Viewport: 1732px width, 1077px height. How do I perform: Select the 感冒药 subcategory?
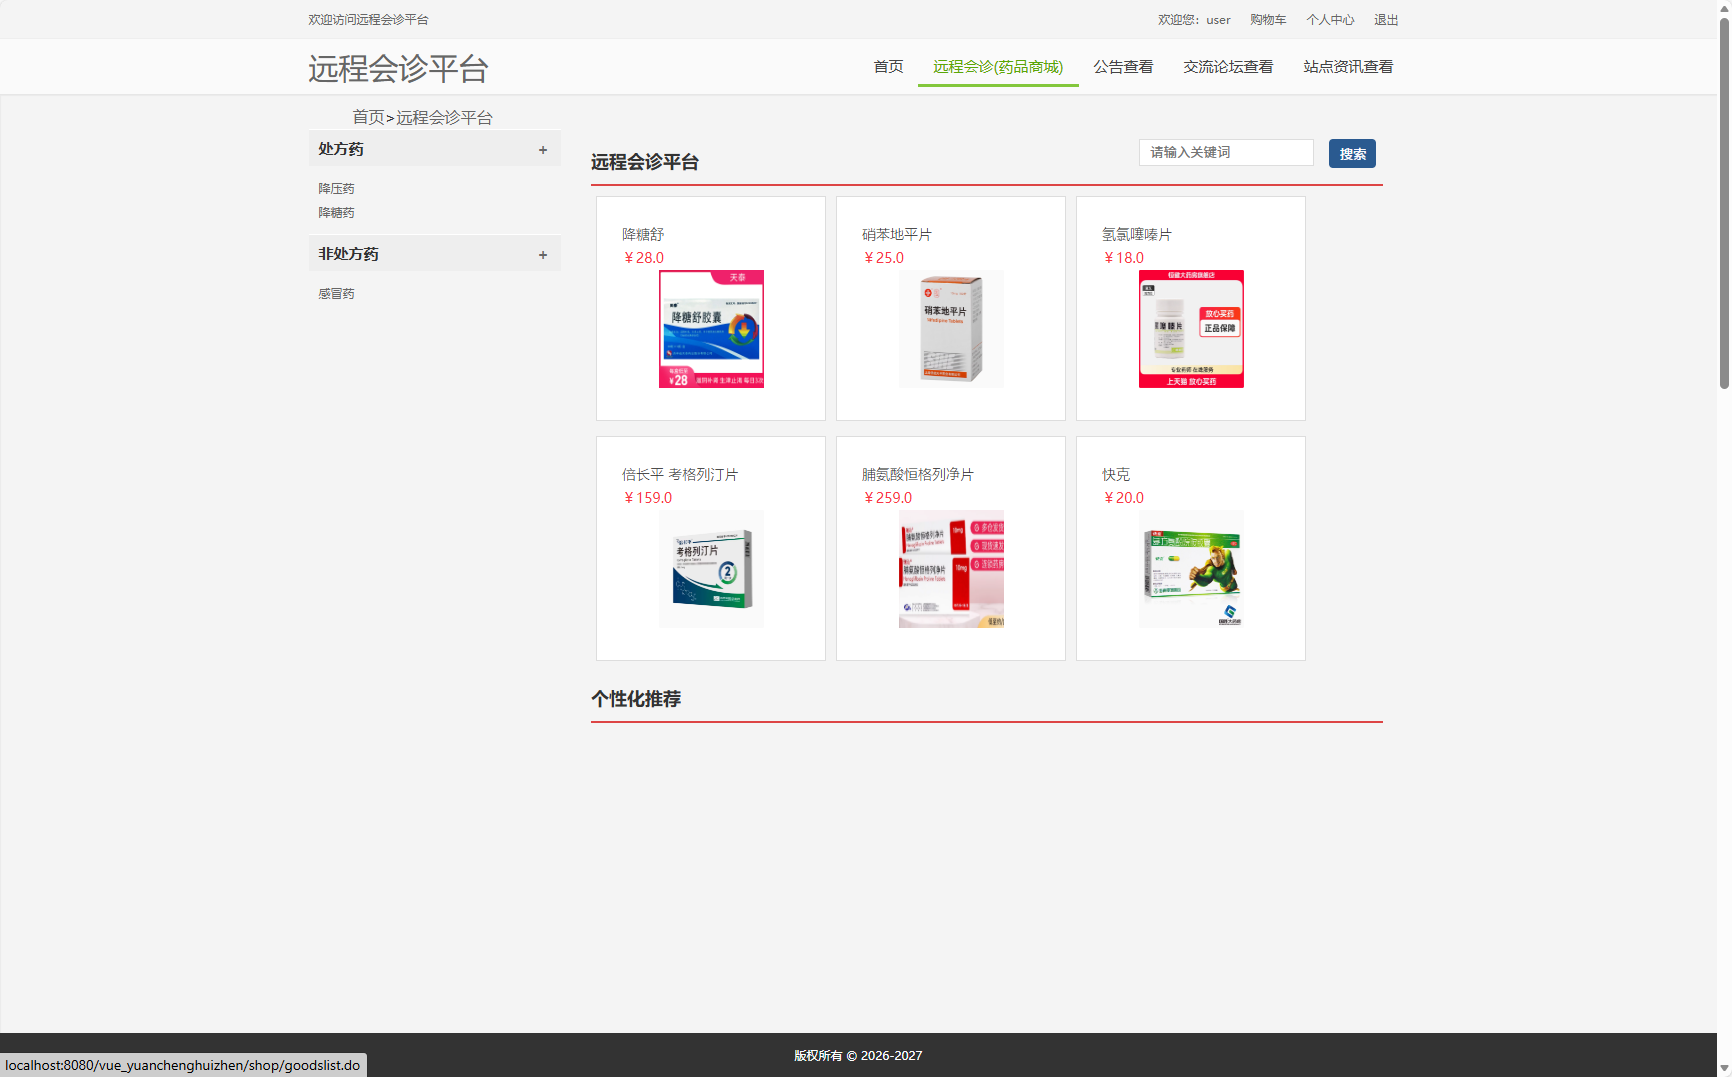pos(336,293)
